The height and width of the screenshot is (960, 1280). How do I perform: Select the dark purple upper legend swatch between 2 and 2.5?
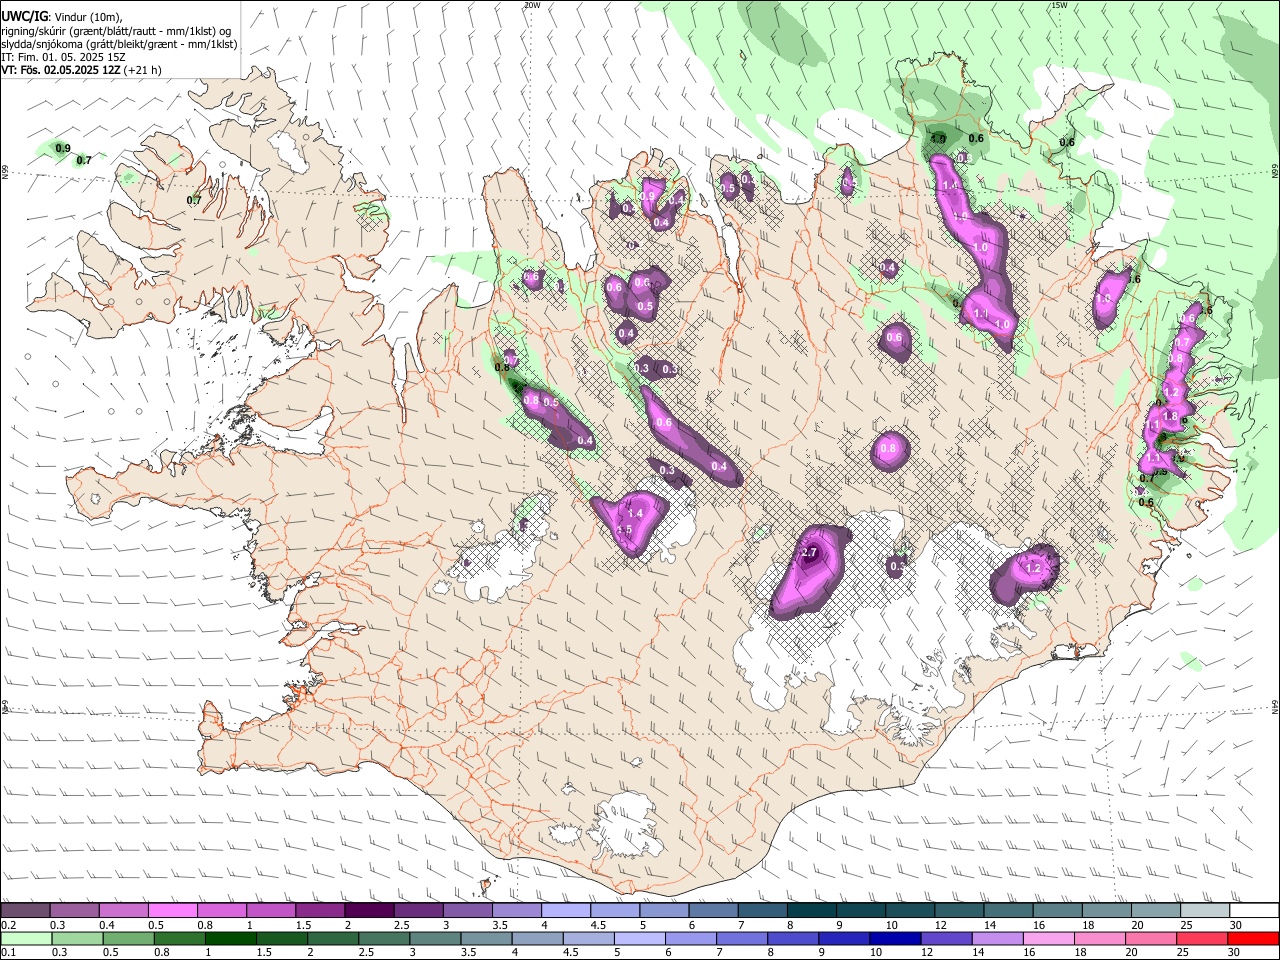(x=369, y=911)
